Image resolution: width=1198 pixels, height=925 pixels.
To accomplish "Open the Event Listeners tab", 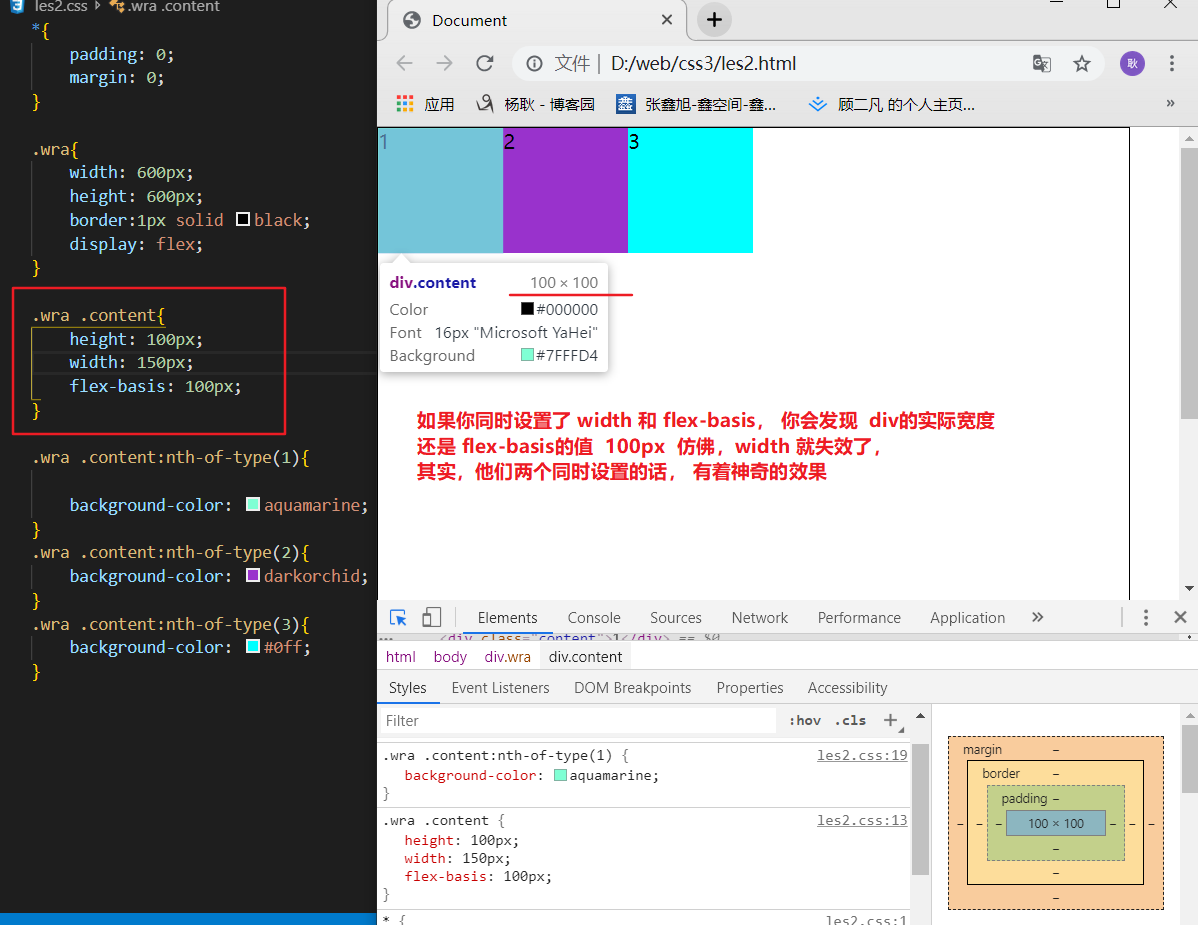I will 500,688.
